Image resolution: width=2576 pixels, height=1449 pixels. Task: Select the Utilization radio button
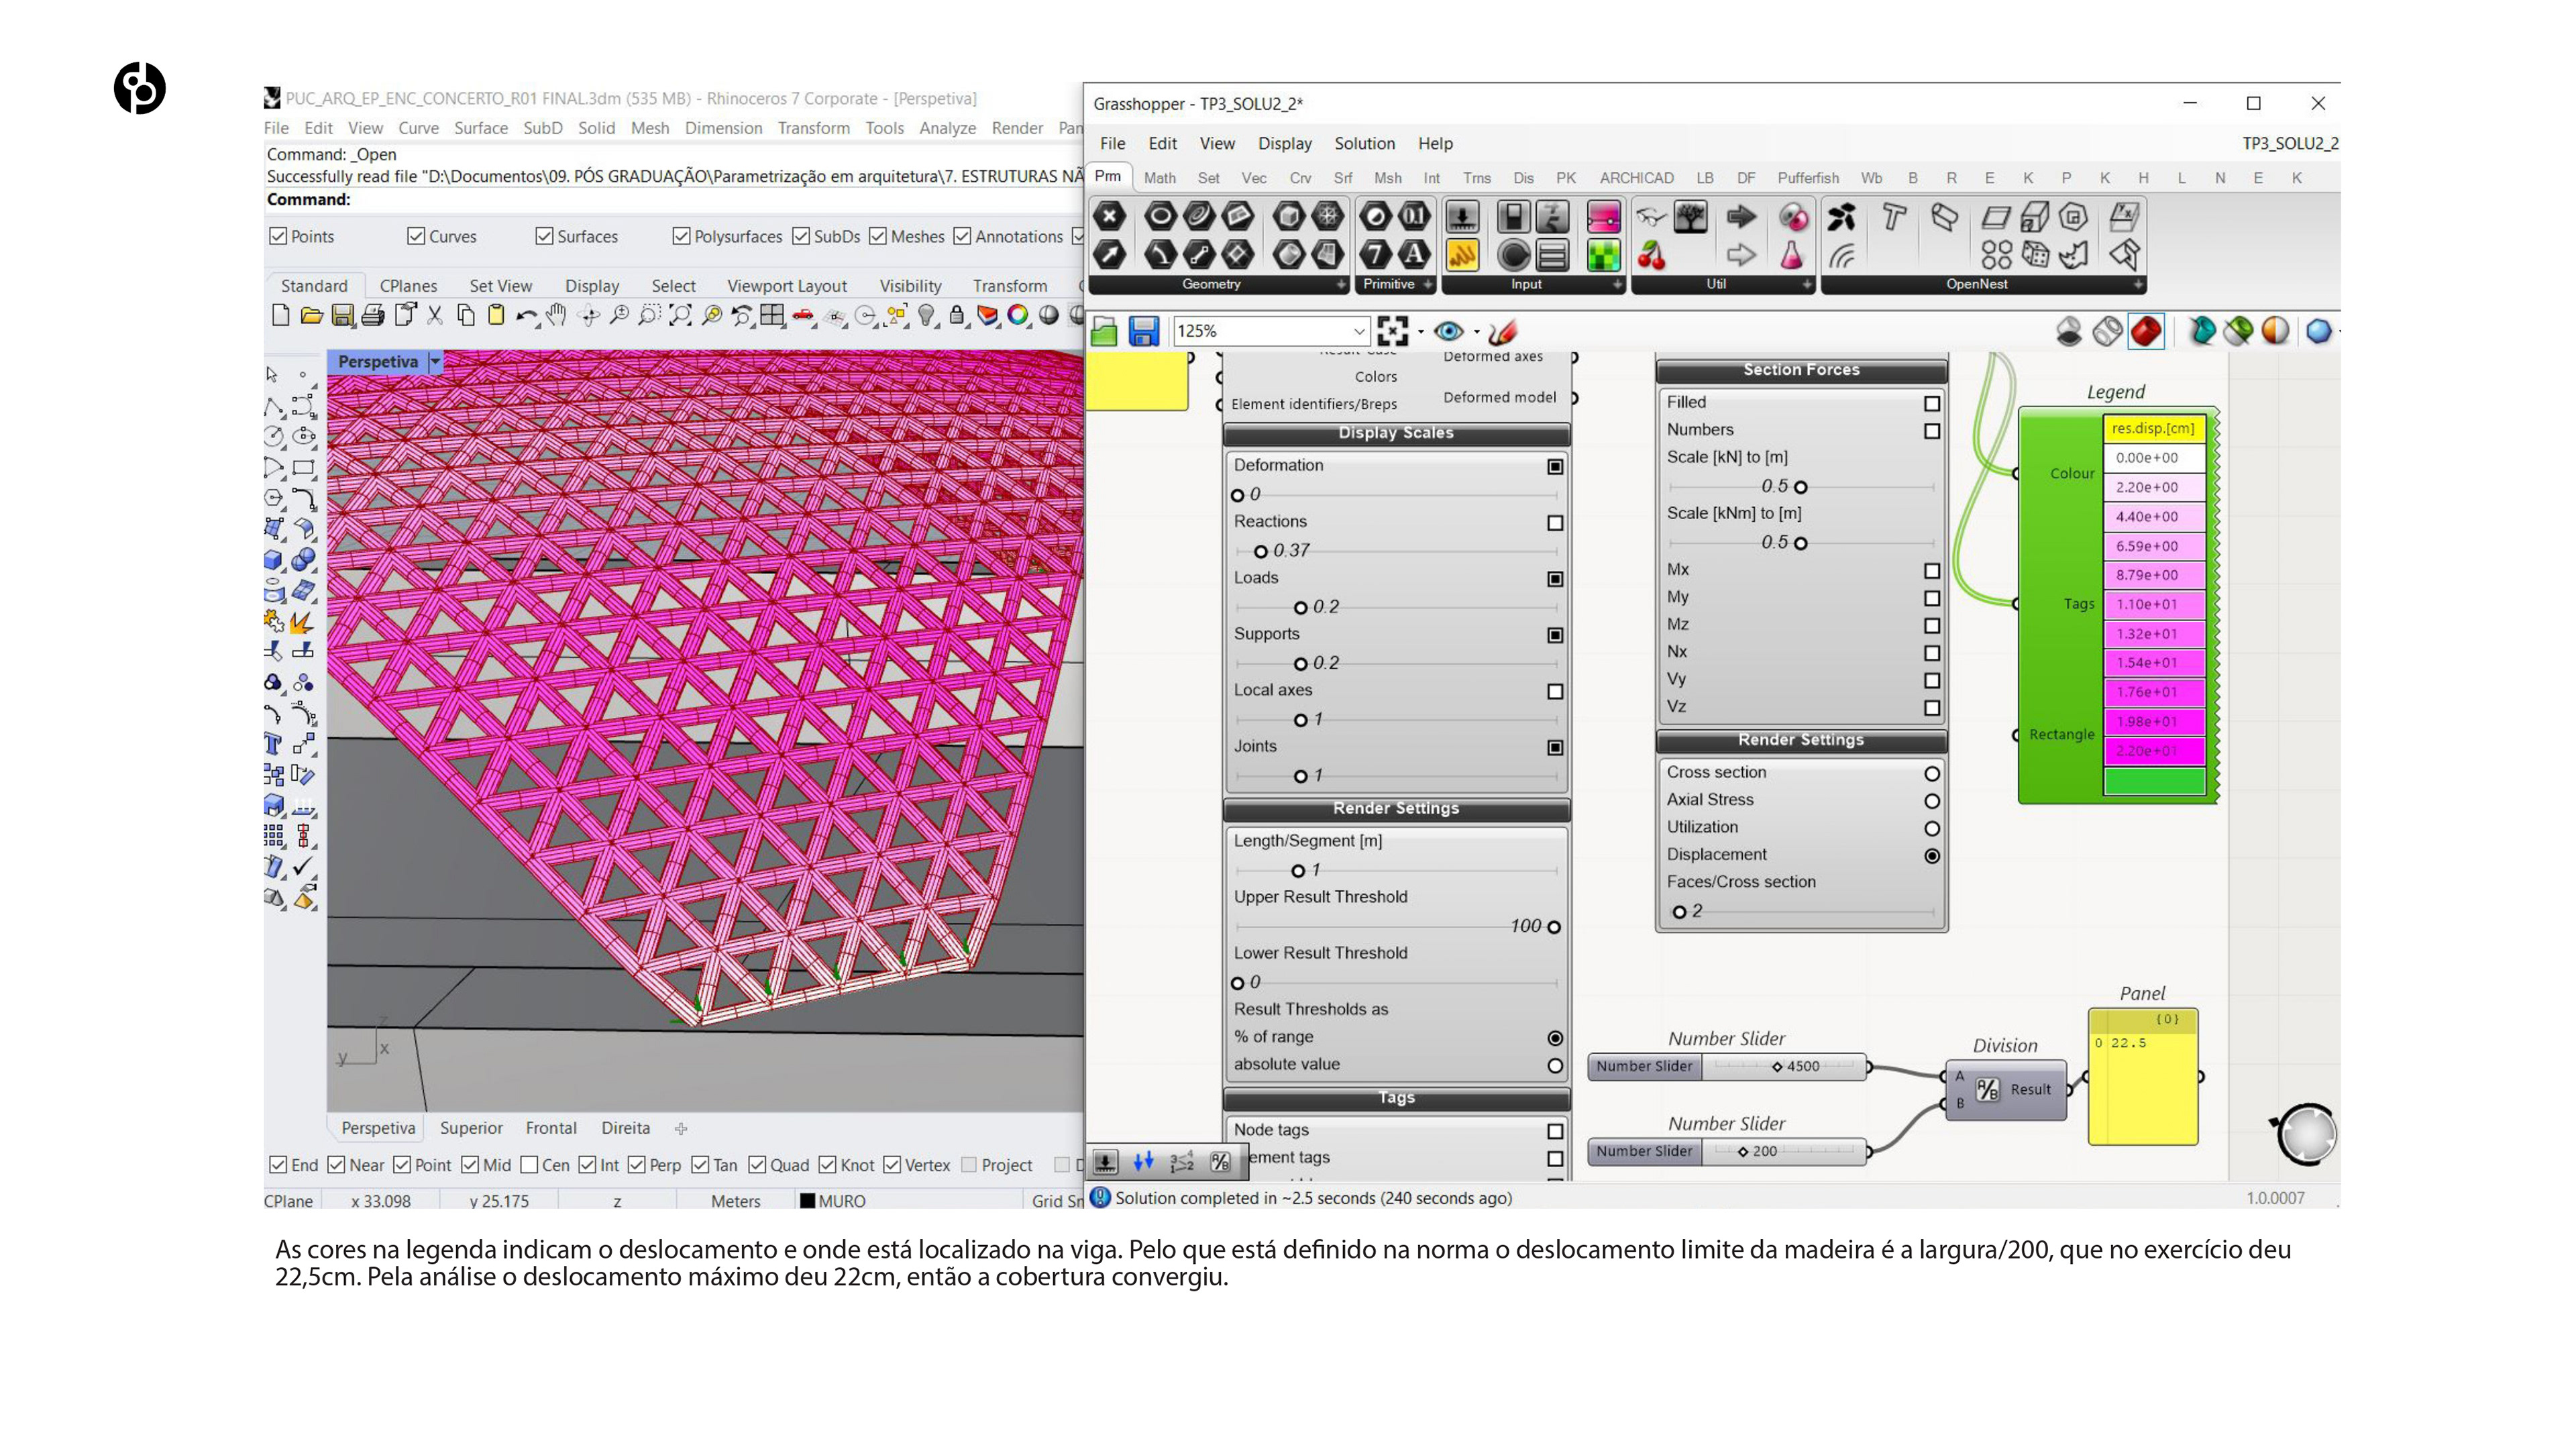1932,828
